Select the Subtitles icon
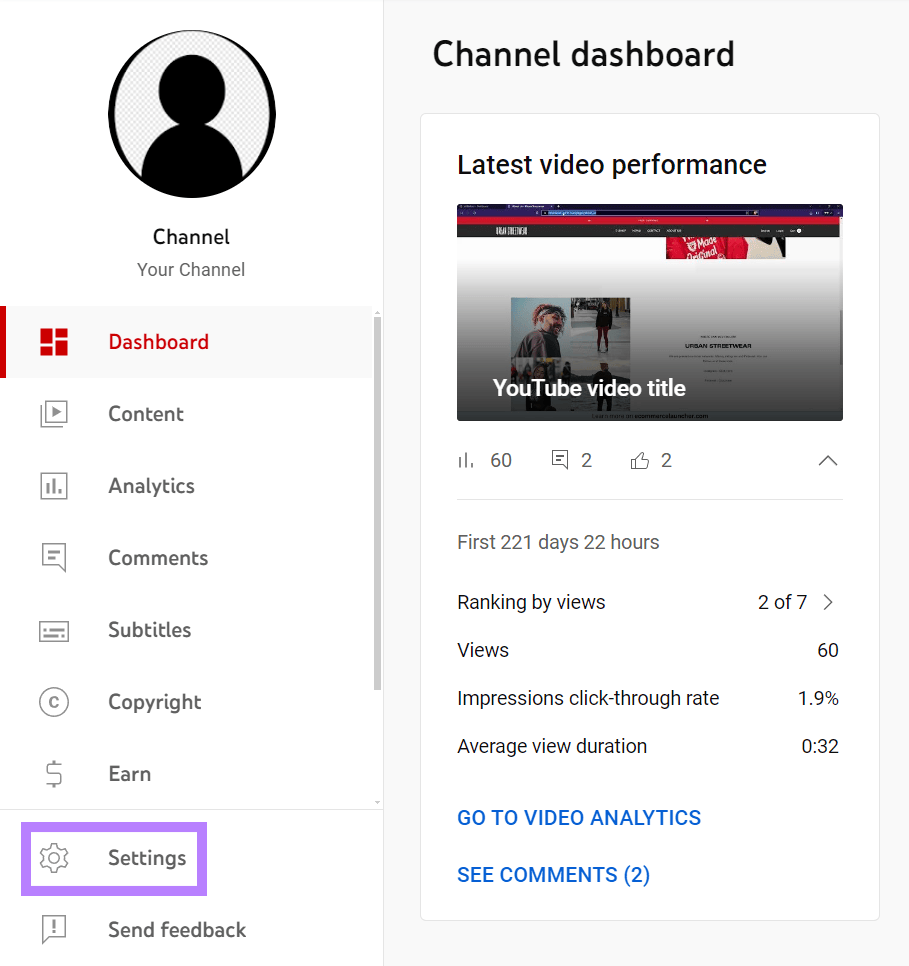The width and height of the screenshot is (909, 966). coord(53,630)
